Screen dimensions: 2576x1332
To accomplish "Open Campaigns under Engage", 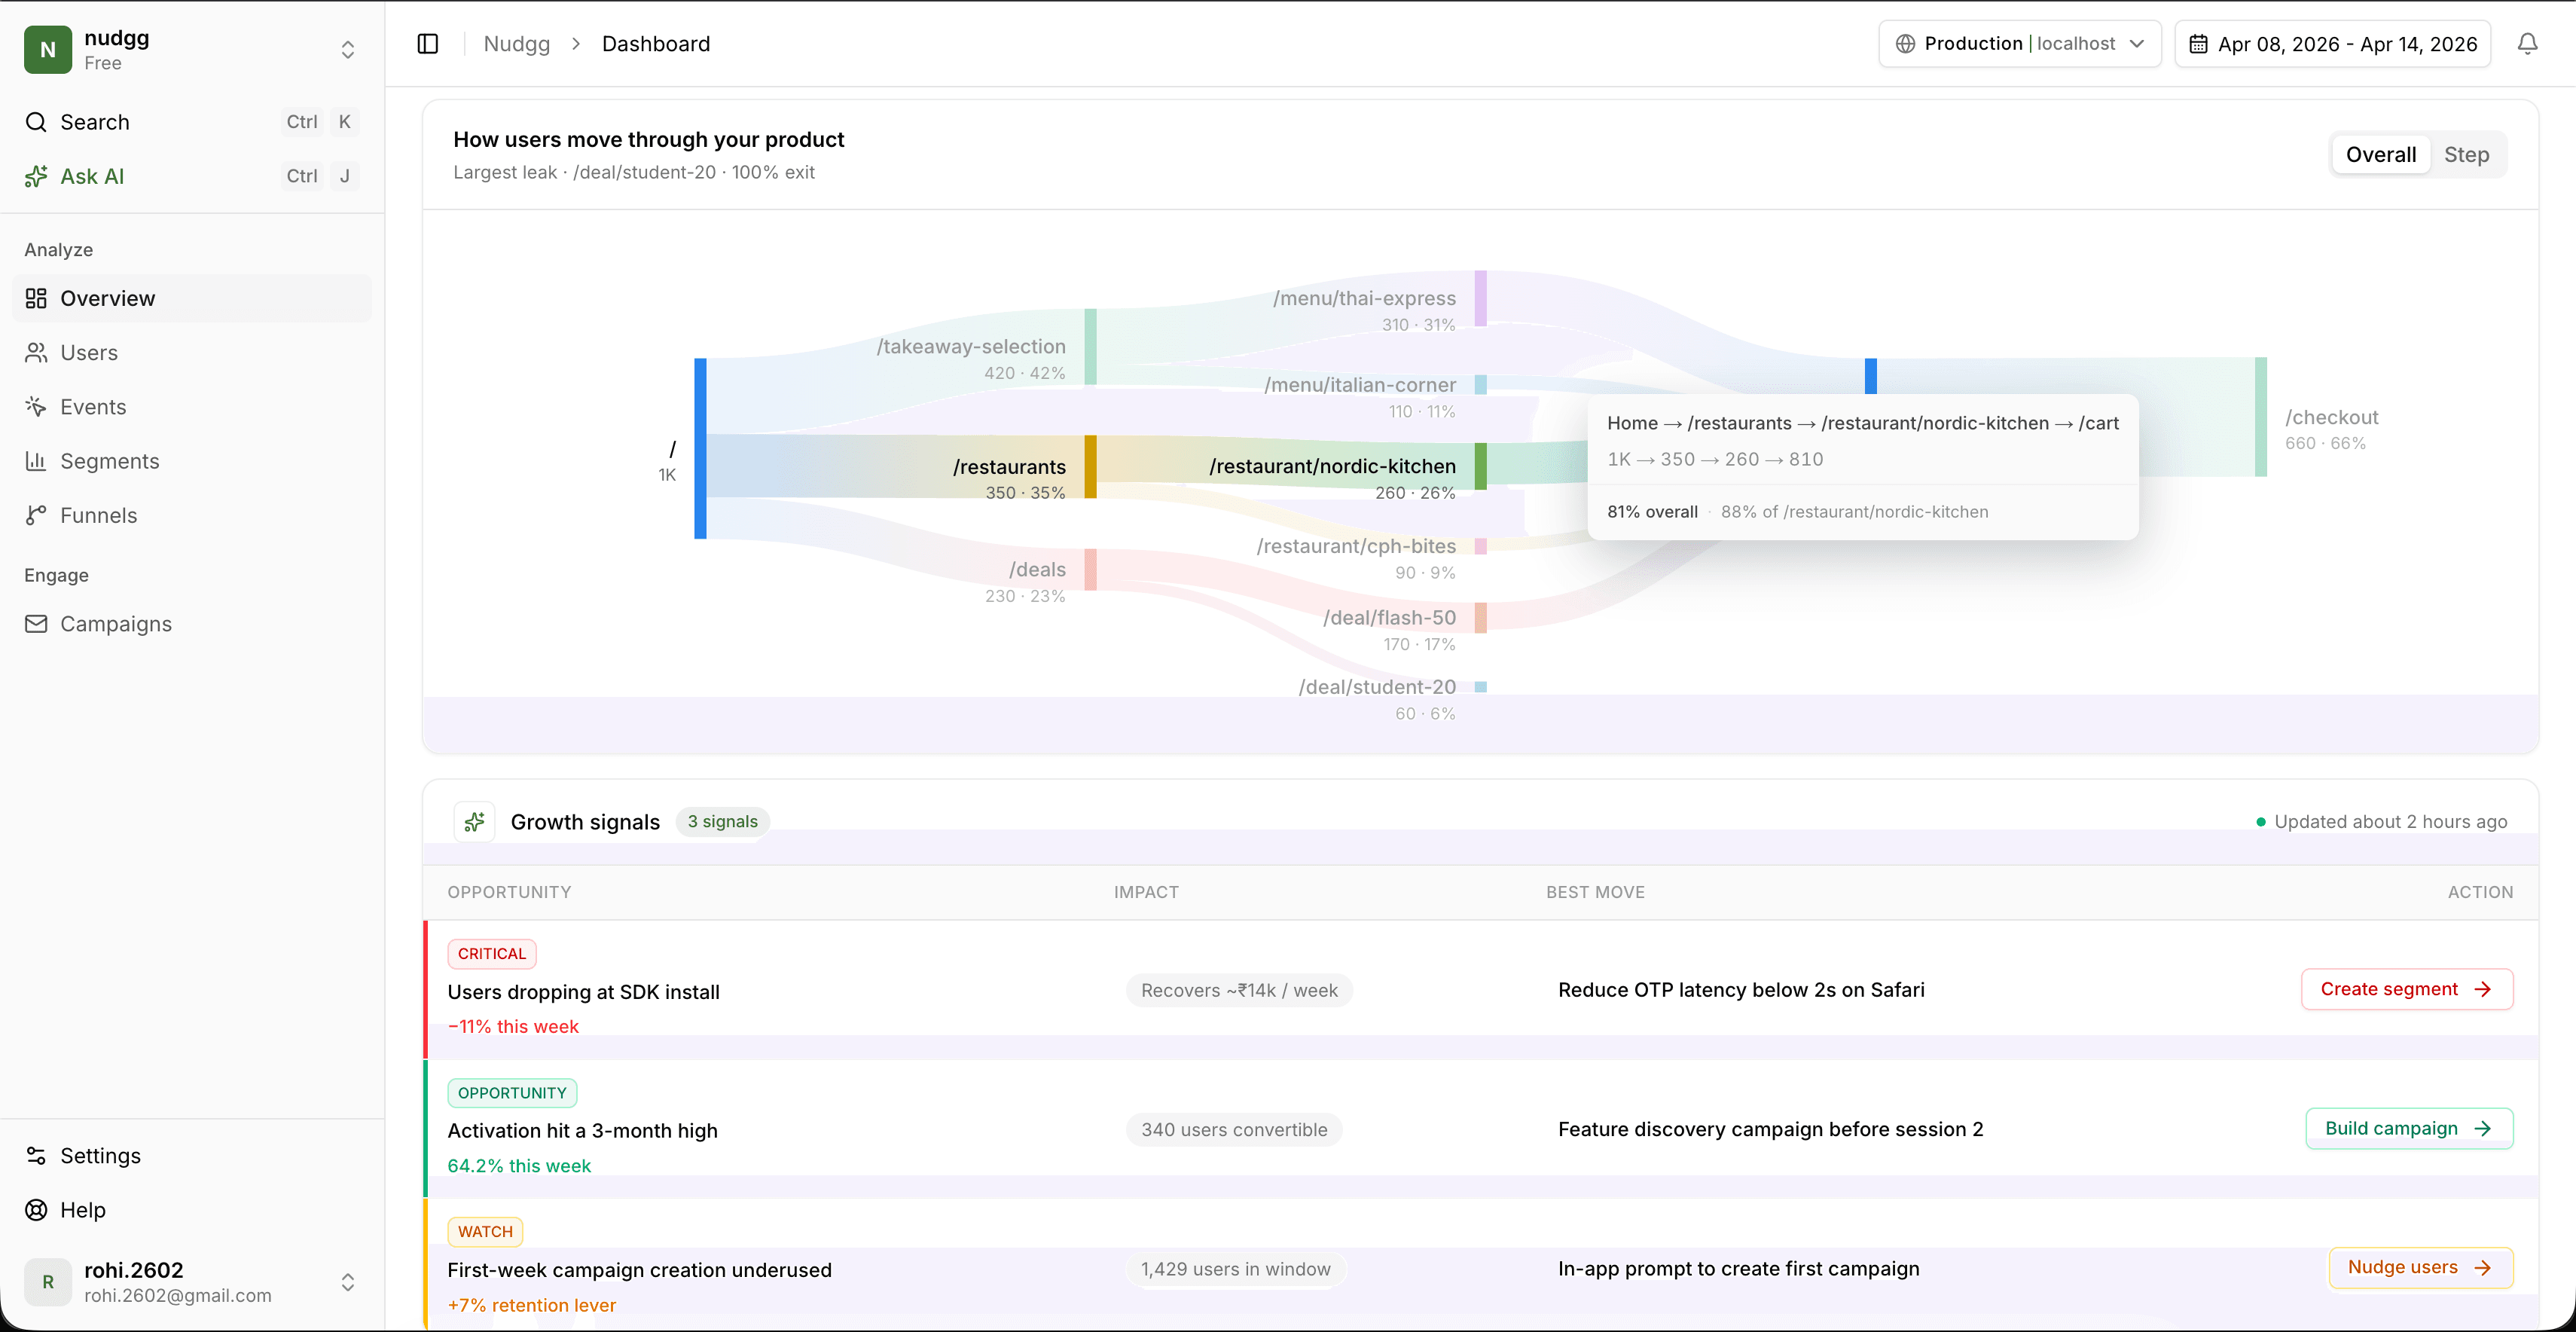I will 192,624.
